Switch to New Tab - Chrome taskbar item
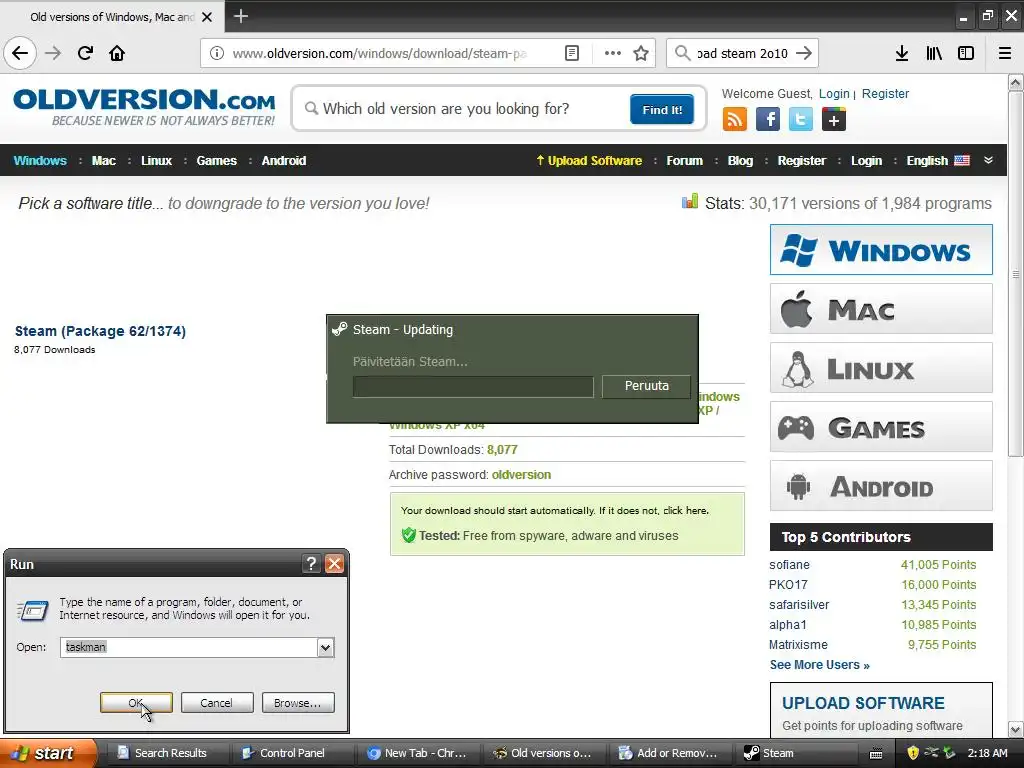Image resolution: width=1024 pixels, height=768 pixels. coord(416,753)
